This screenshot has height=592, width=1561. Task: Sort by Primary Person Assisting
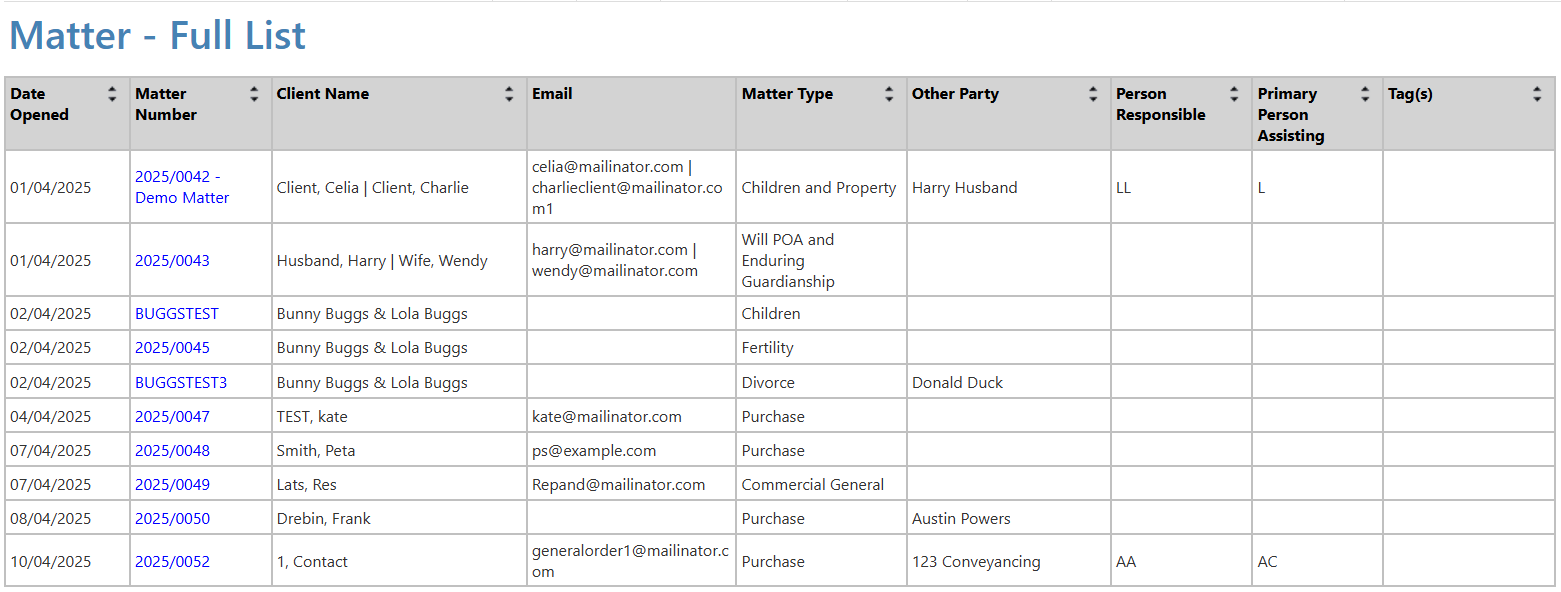1365,94
